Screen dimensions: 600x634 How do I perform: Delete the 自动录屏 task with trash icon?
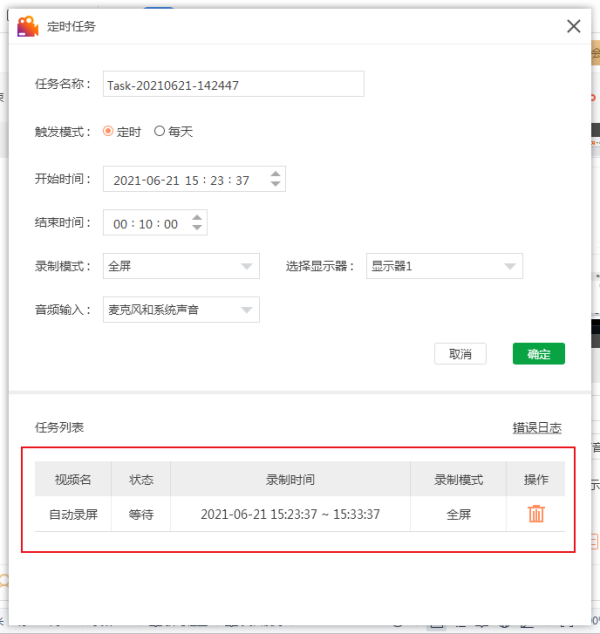tap(536, 514)
